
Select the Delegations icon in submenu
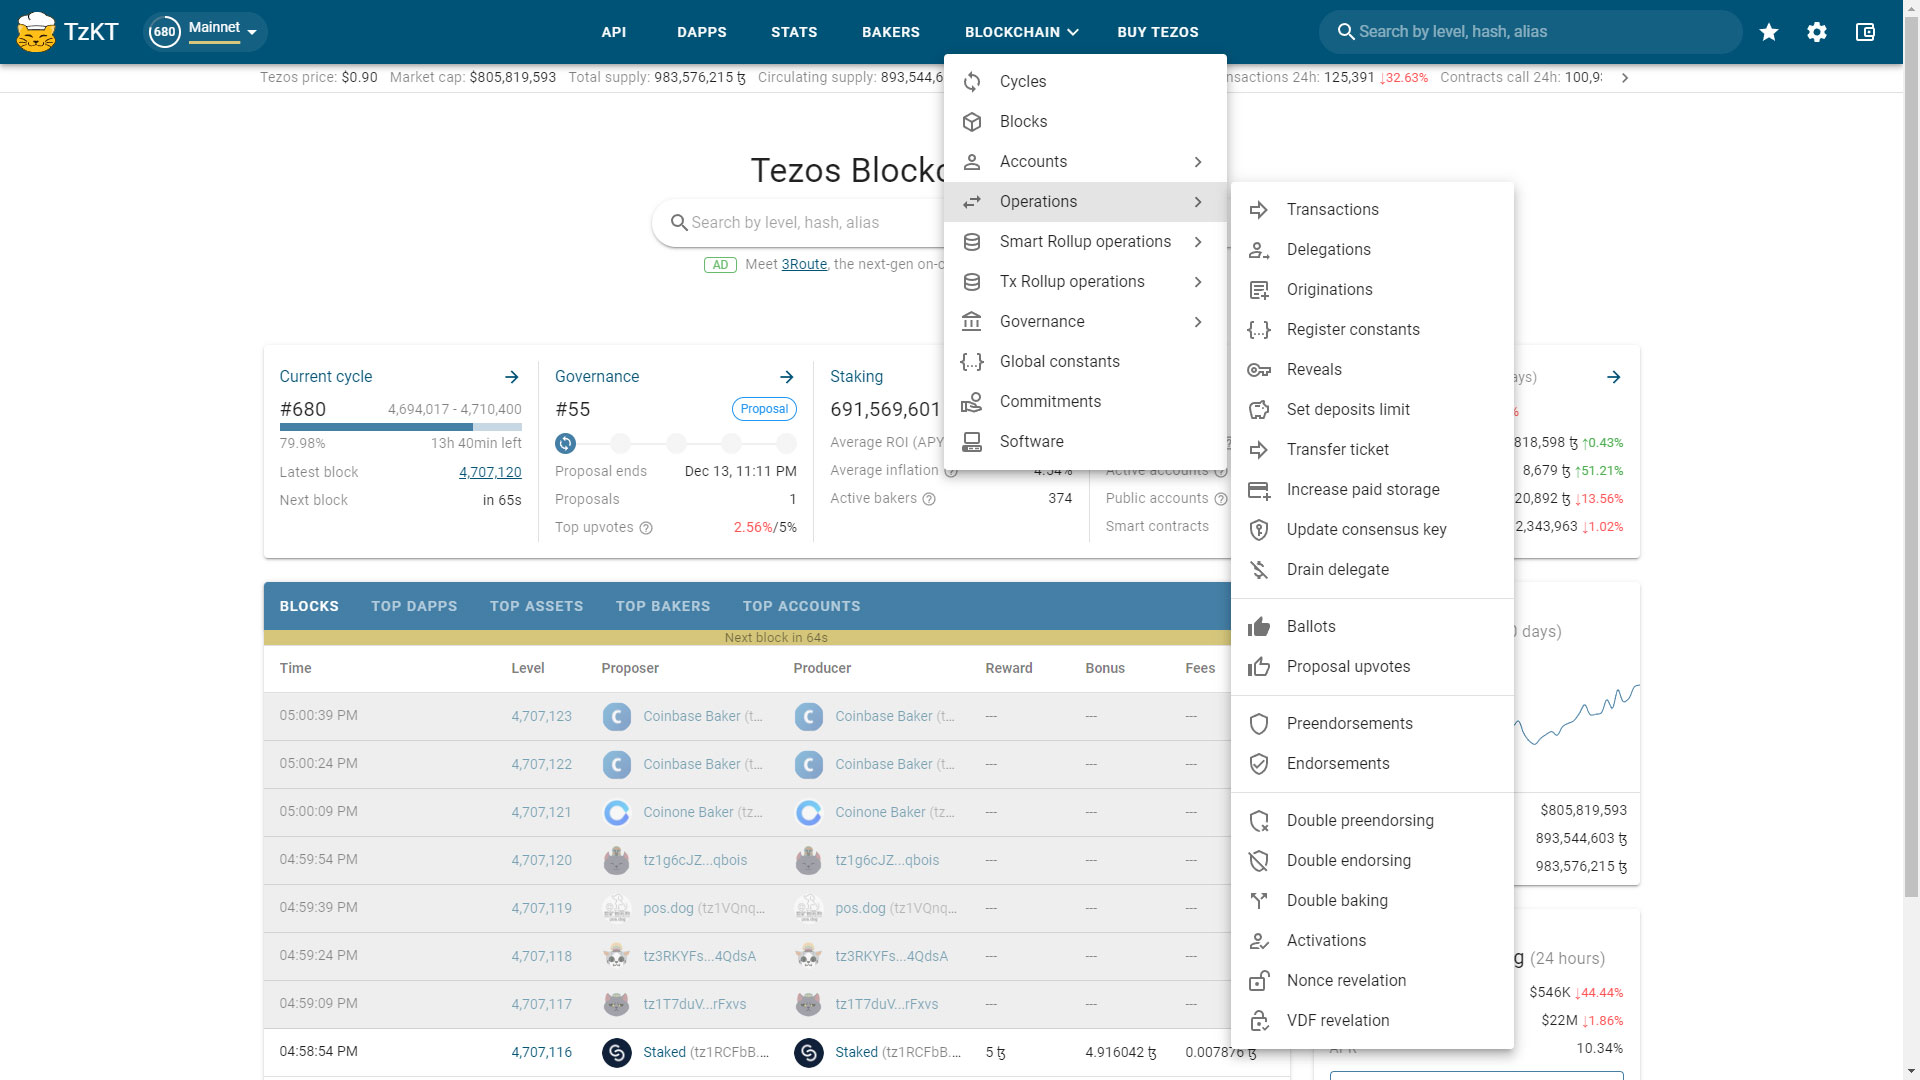(1259, 249)
